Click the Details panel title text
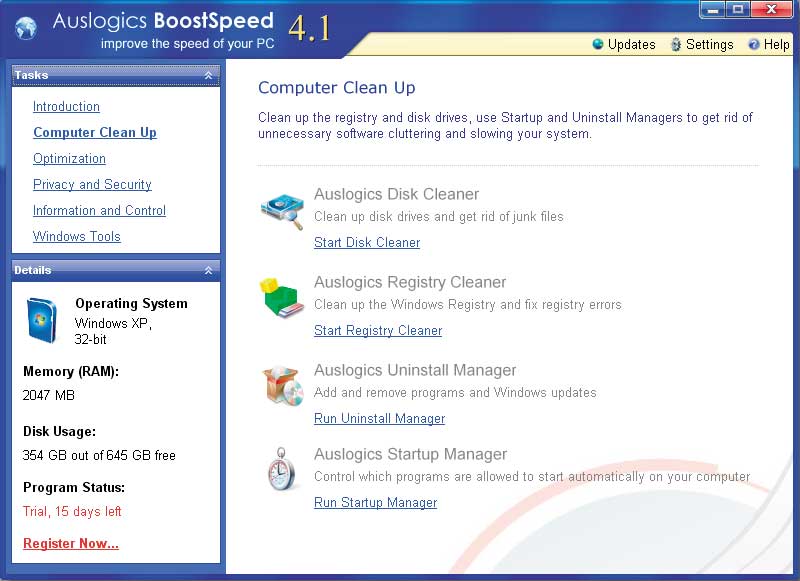 pyautogui.click(x=33, y=270)
